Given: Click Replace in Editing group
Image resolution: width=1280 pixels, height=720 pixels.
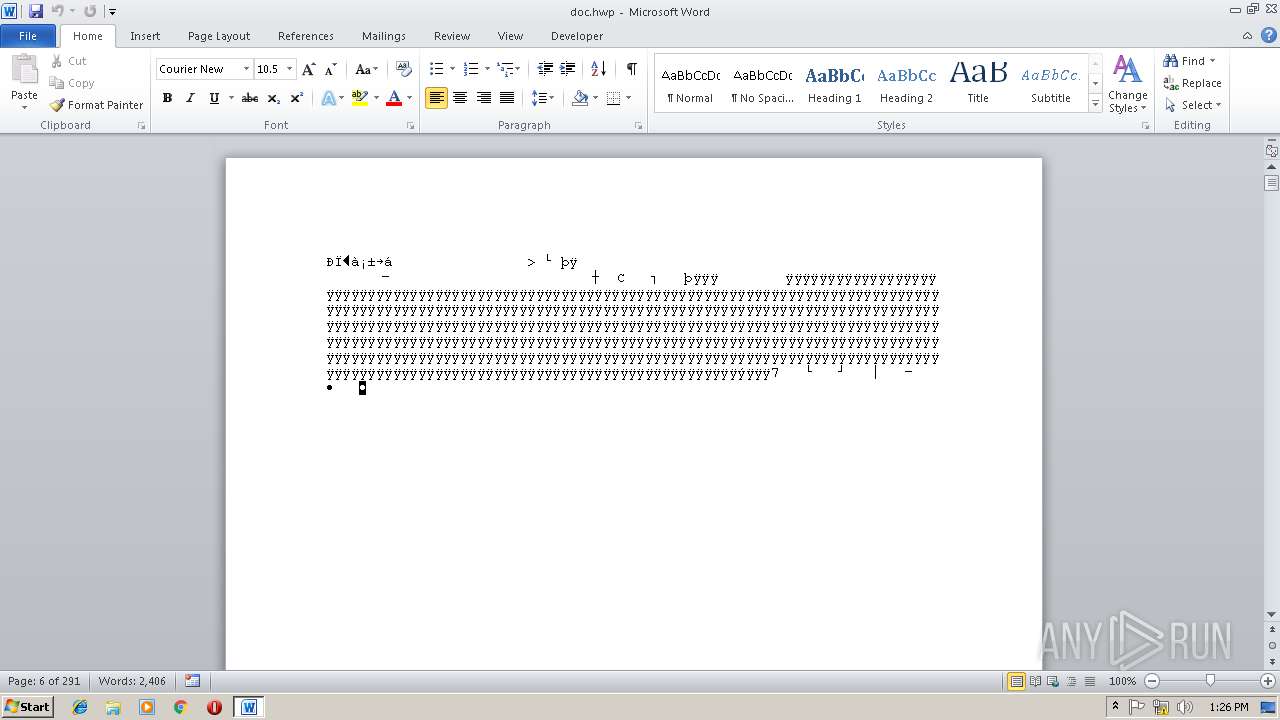Looking at the screenshot, I should point(1193,83).
